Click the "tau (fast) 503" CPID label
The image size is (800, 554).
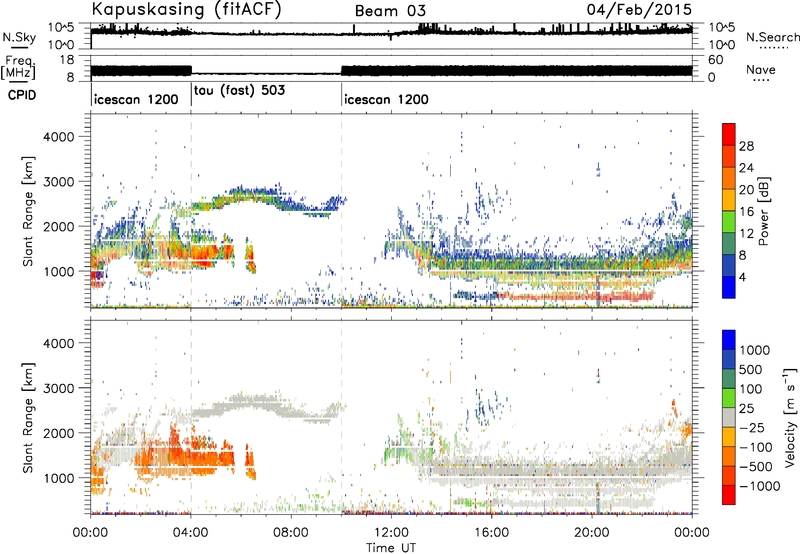[x=239, y=90]
